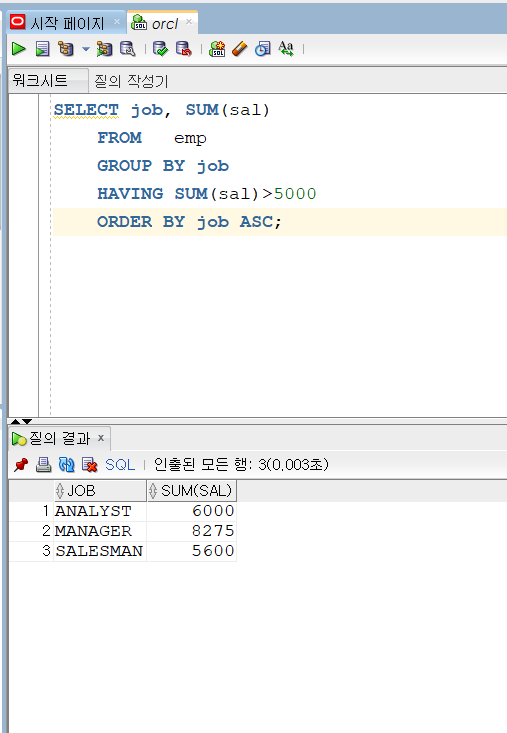Click the print results icon

click(x=43, y=465)
